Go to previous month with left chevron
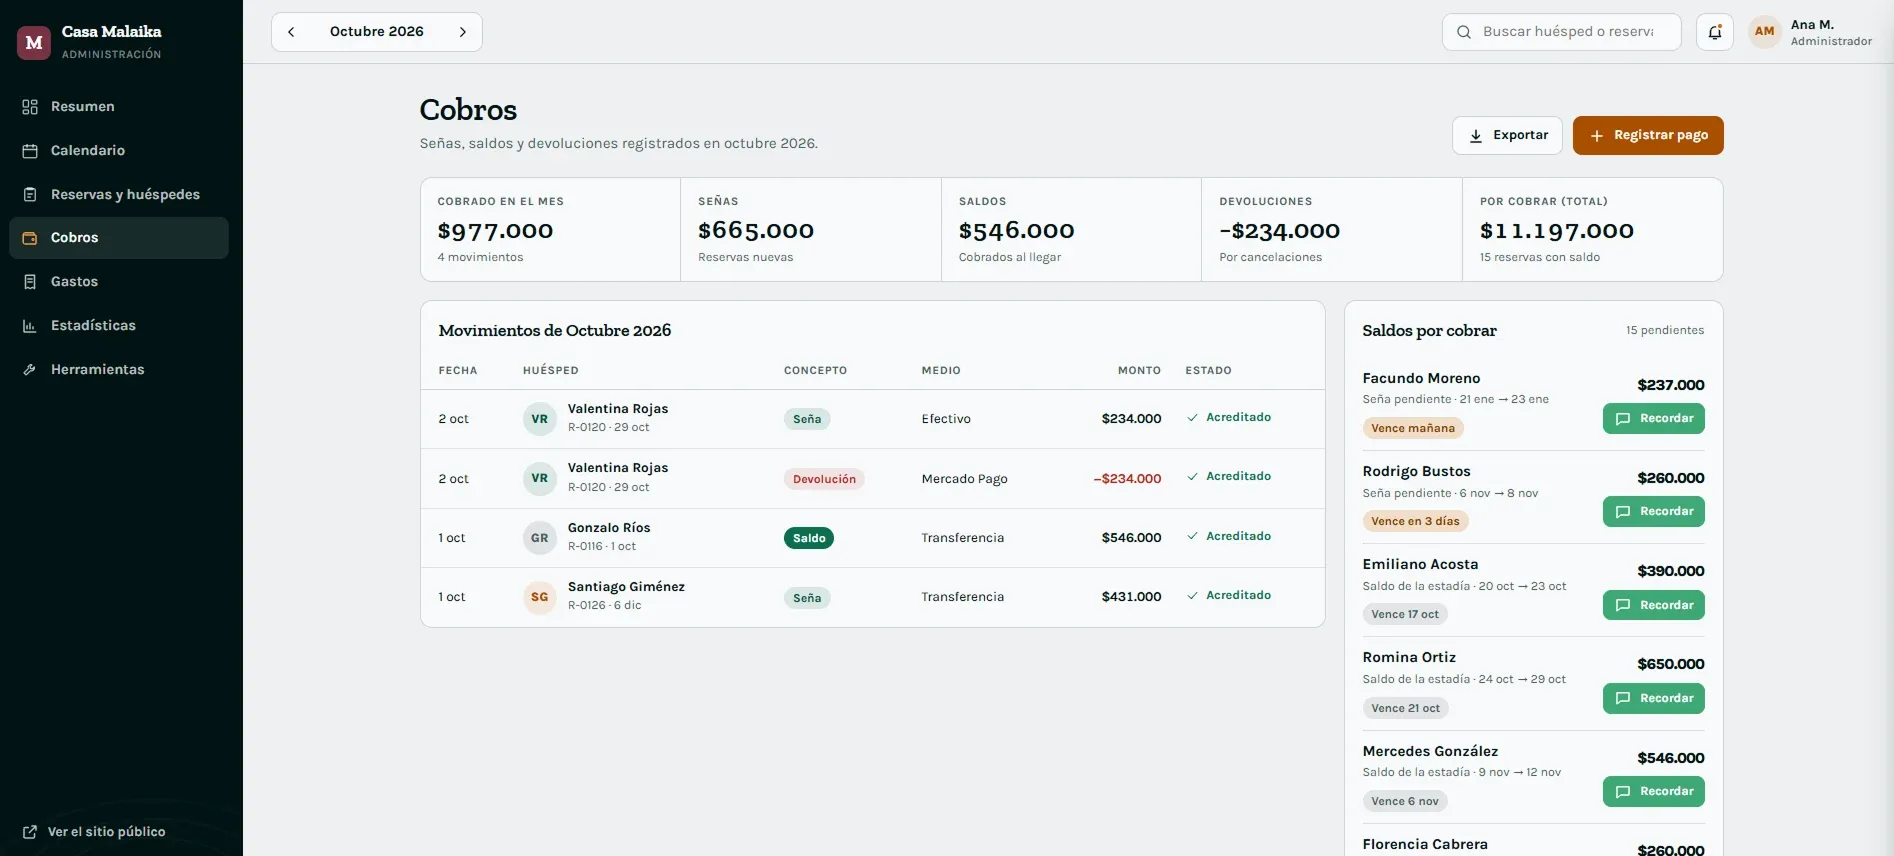 291,32
